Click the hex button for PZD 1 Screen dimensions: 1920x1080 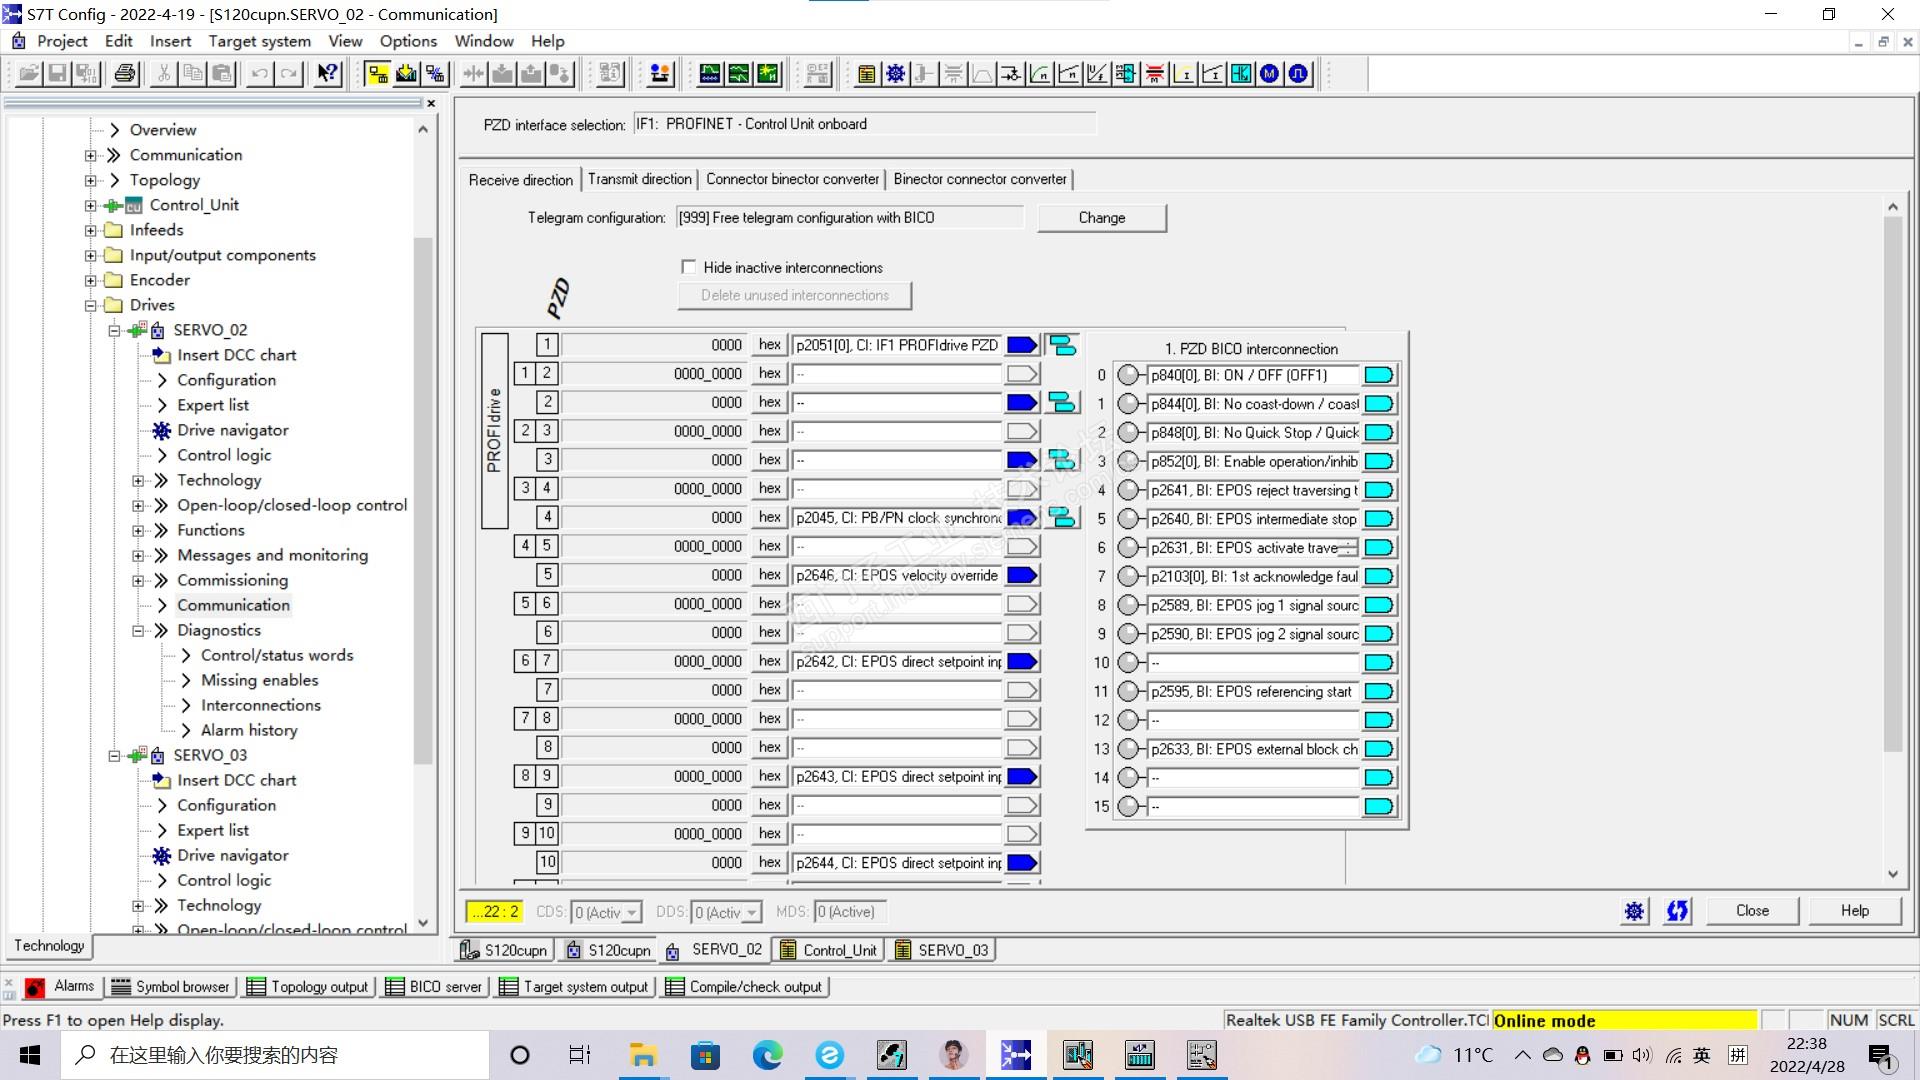tap(769, 345)
